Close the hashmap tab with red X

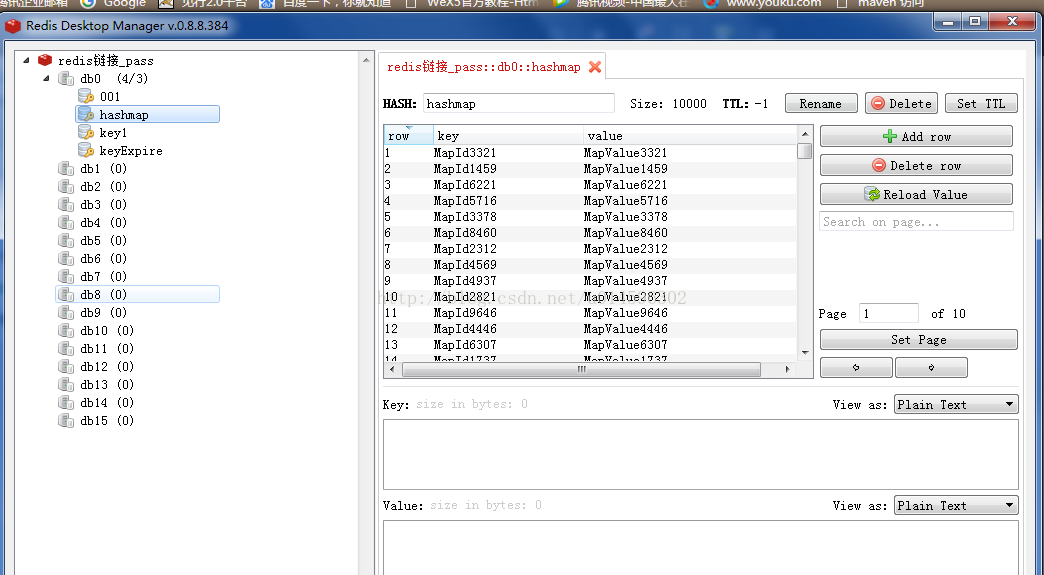click(x=595, y=67)
